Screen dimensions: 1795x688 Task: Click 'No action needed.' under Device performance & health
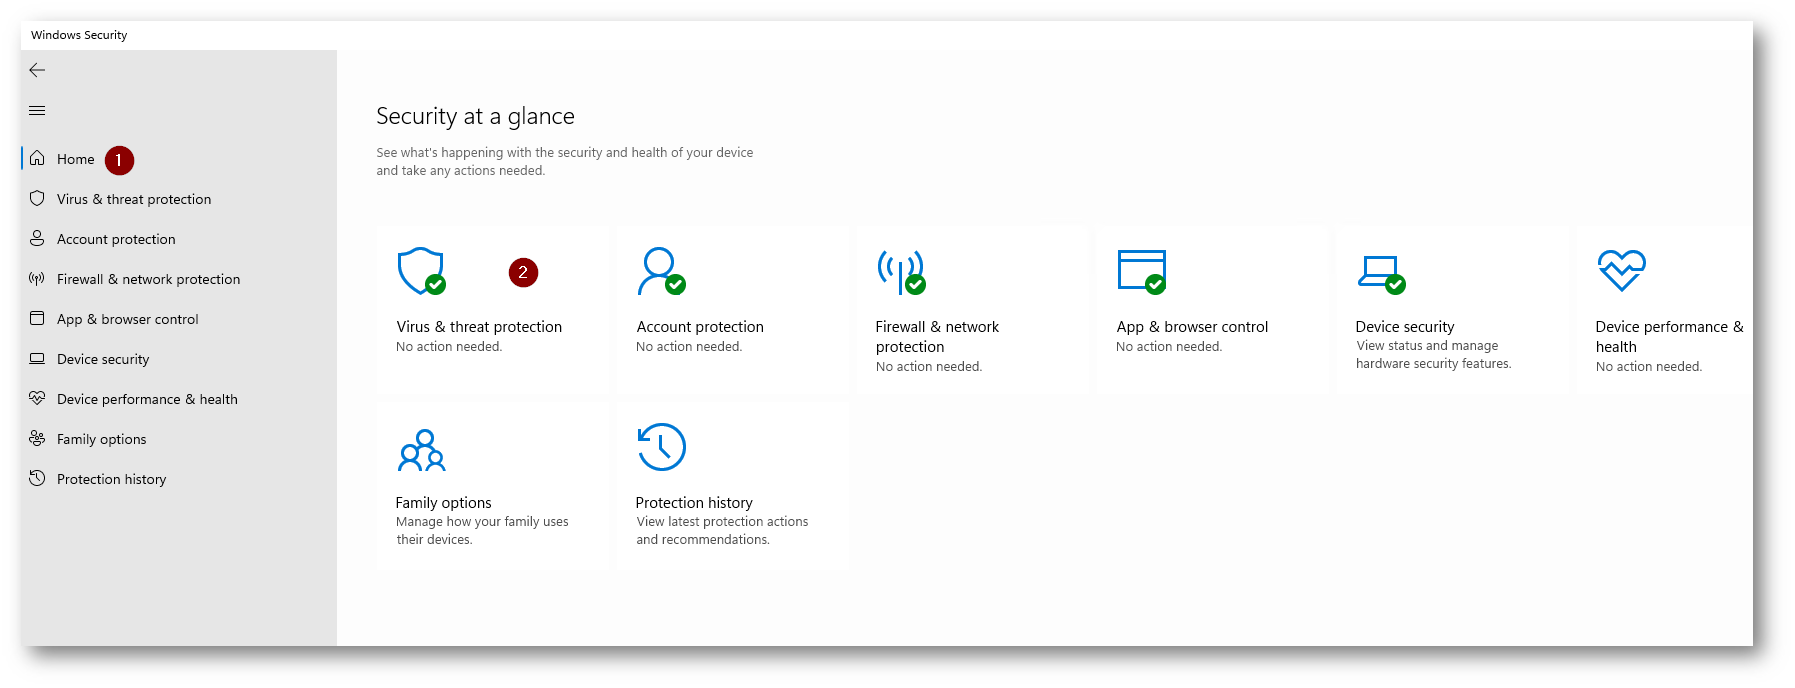(x=1649, y=367)
